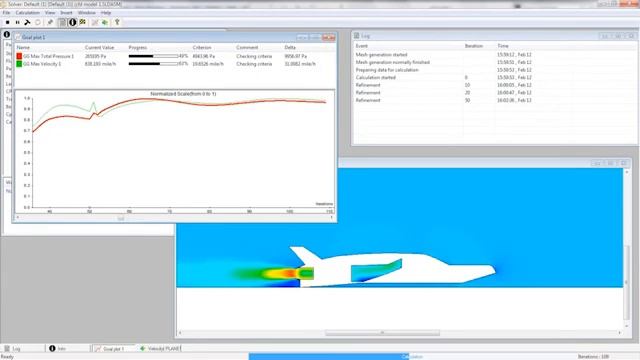Click the Time column header in Log window
This screenshot has height=360, width=640.
(x=503, y=46)
